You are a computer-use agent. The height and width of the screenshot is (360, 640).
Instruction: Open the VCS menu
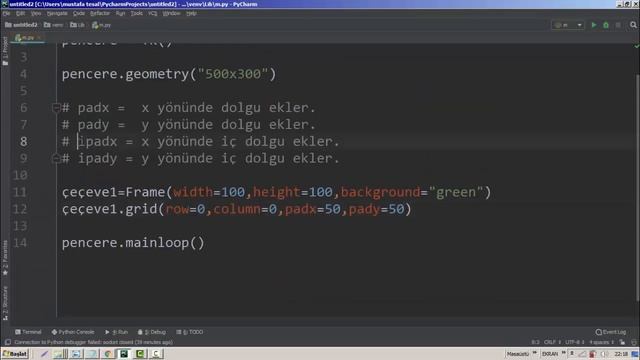point(153,13)
